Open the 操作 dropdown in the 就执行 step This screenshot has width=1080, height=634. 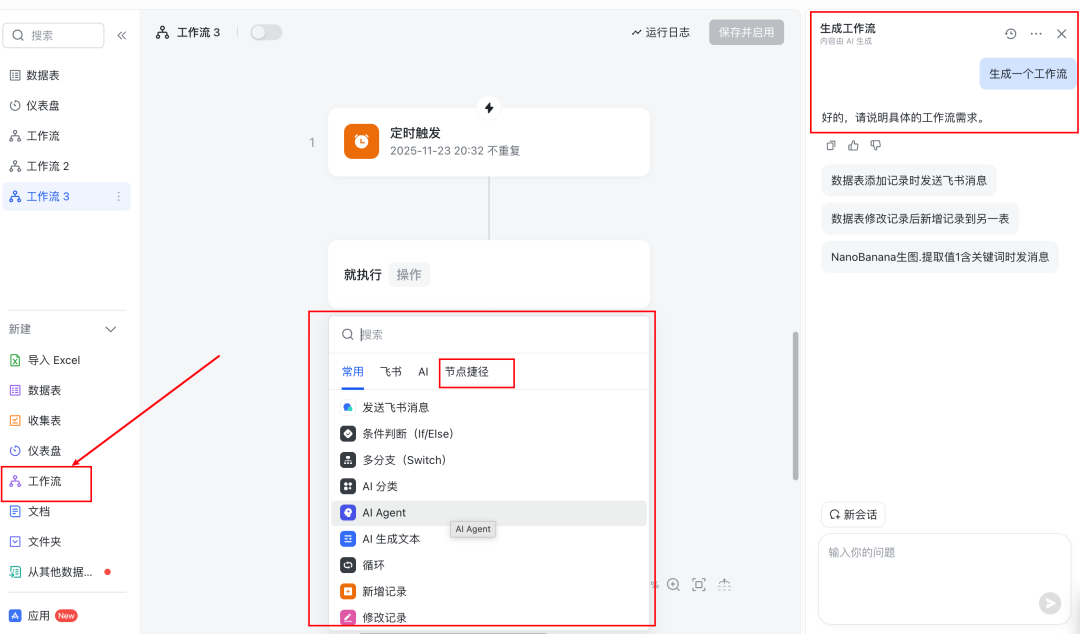(408, 273)
